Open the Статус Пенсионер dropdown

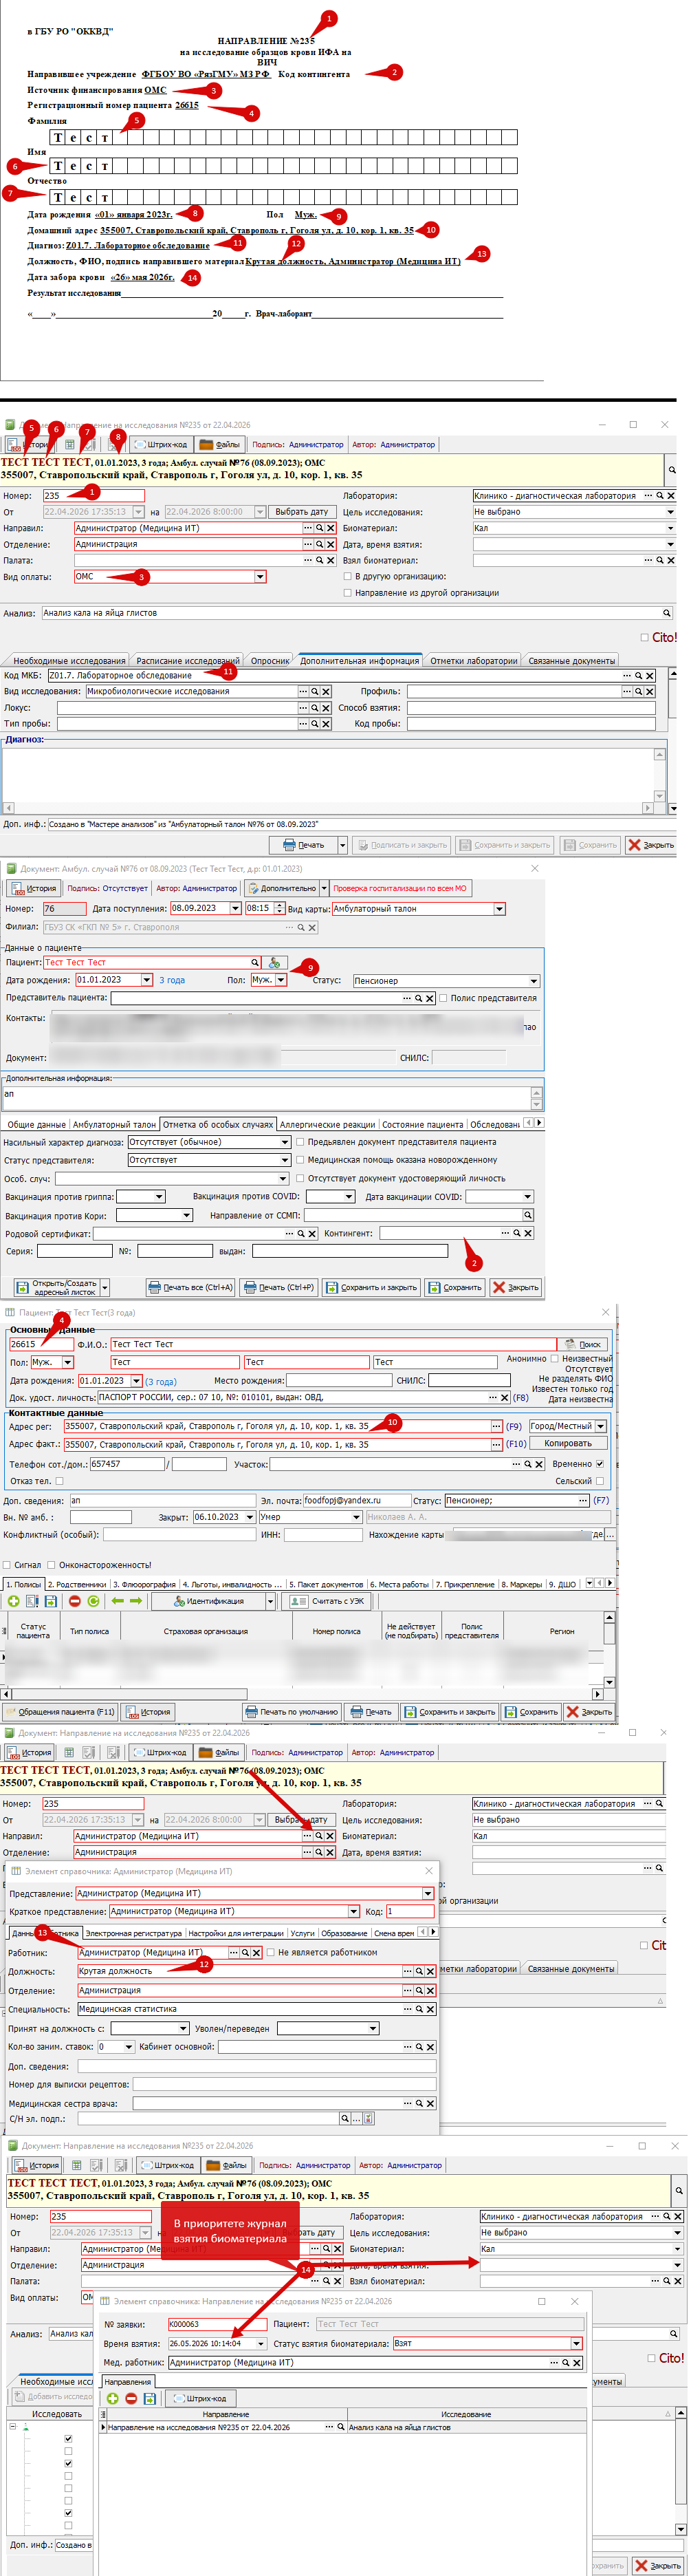534,981
